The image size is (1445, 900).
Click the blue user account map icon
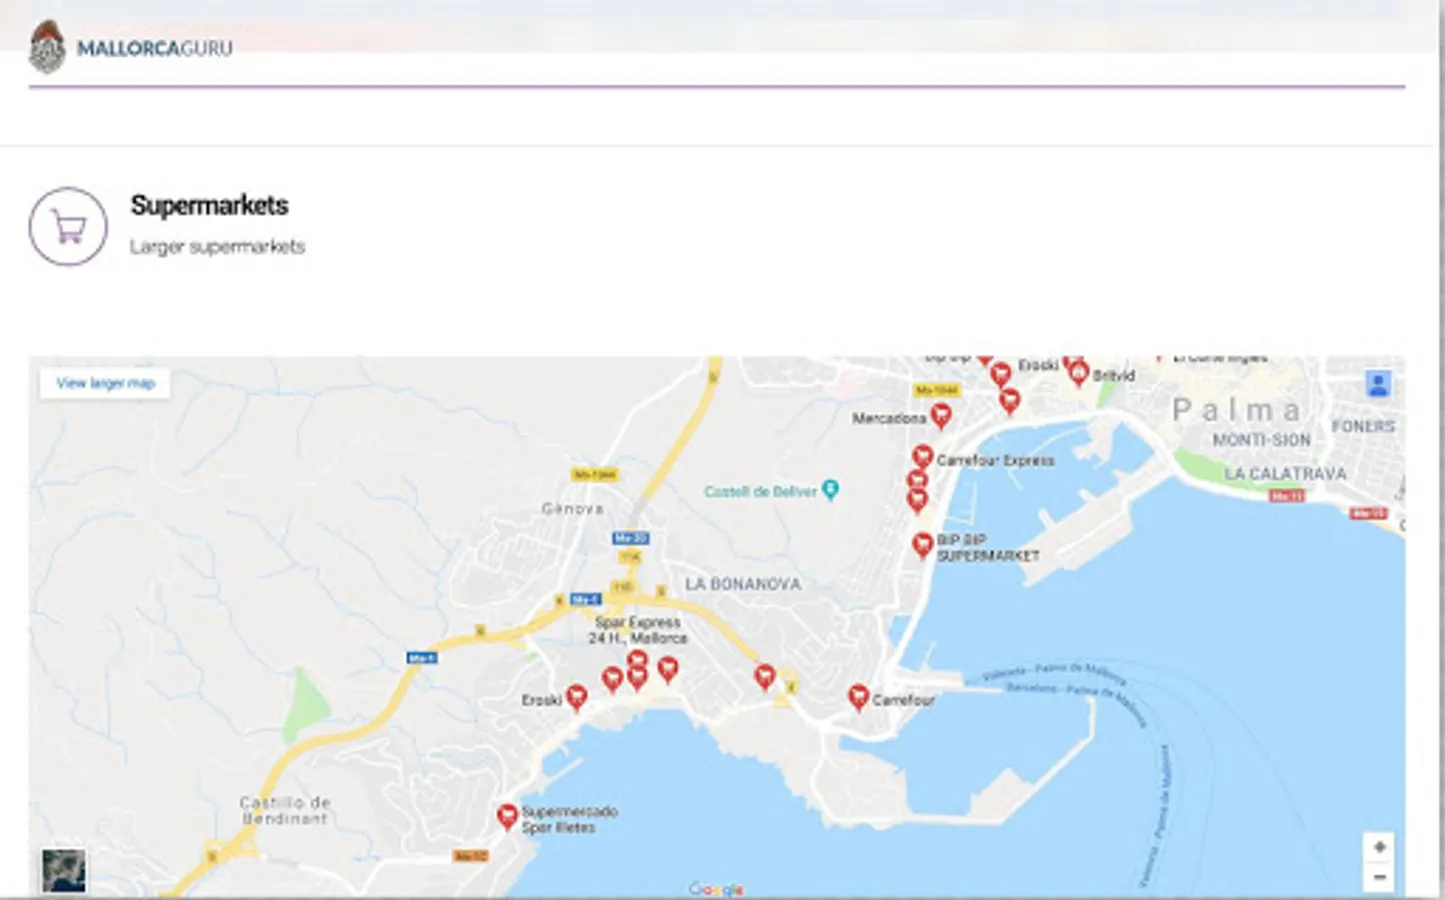coord(1378,384)
